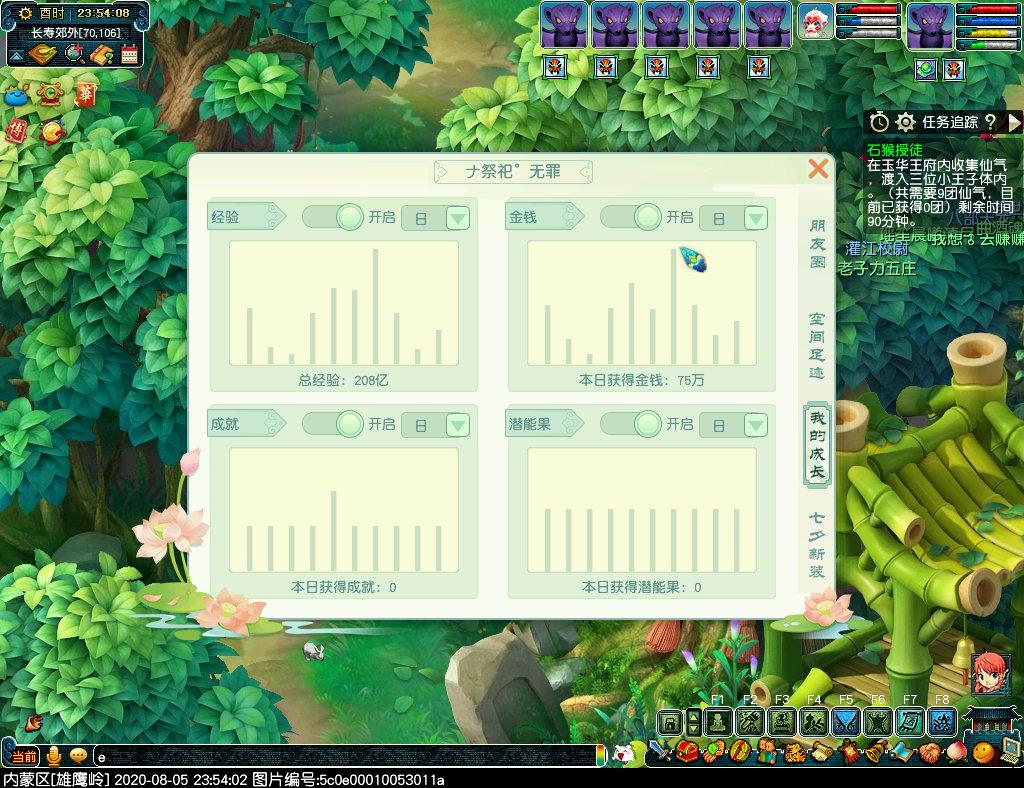1024x788 pixels.
Task: Switch skill bar page up
Action: click(694, 716)
